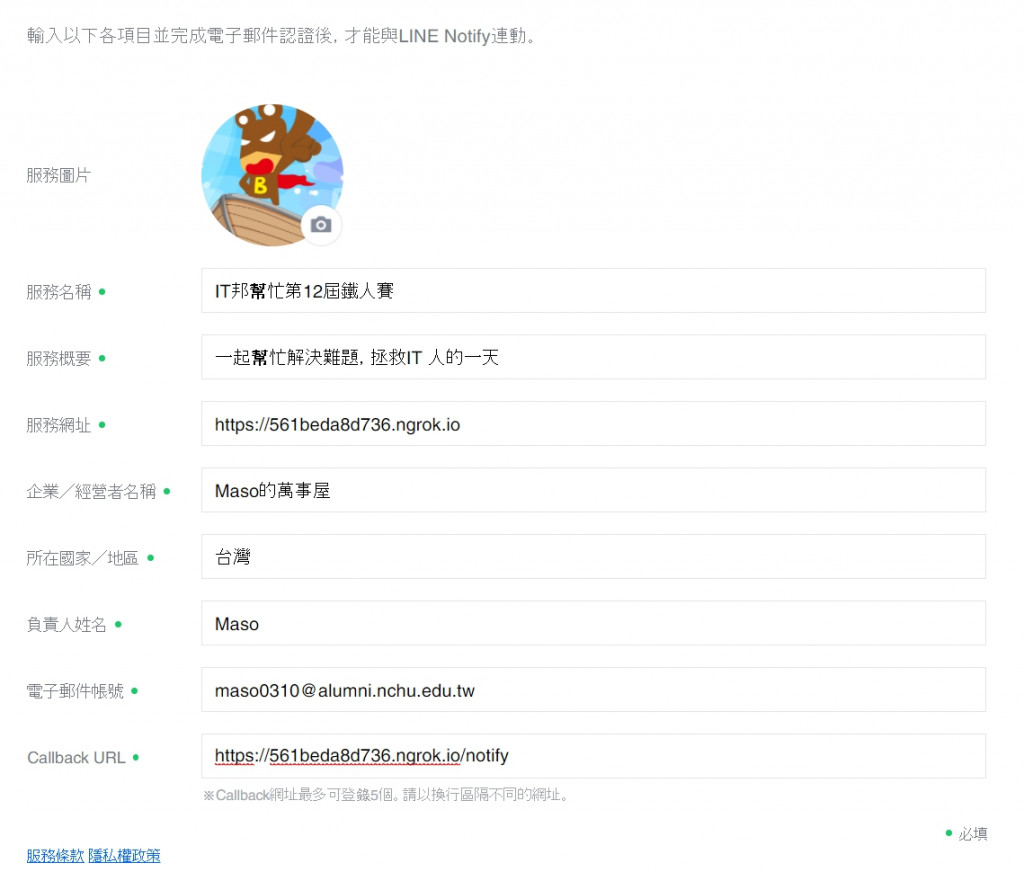
Task: Click into the 服務概要 text field
Action: click(593, 357)
